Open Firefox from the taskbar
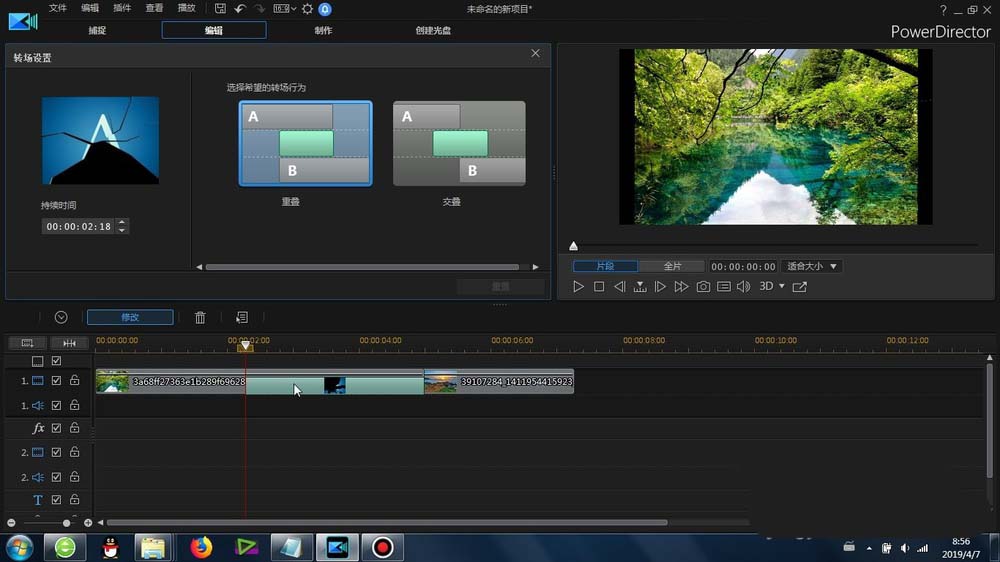The image size is (1000, 562). click(201, 547)
